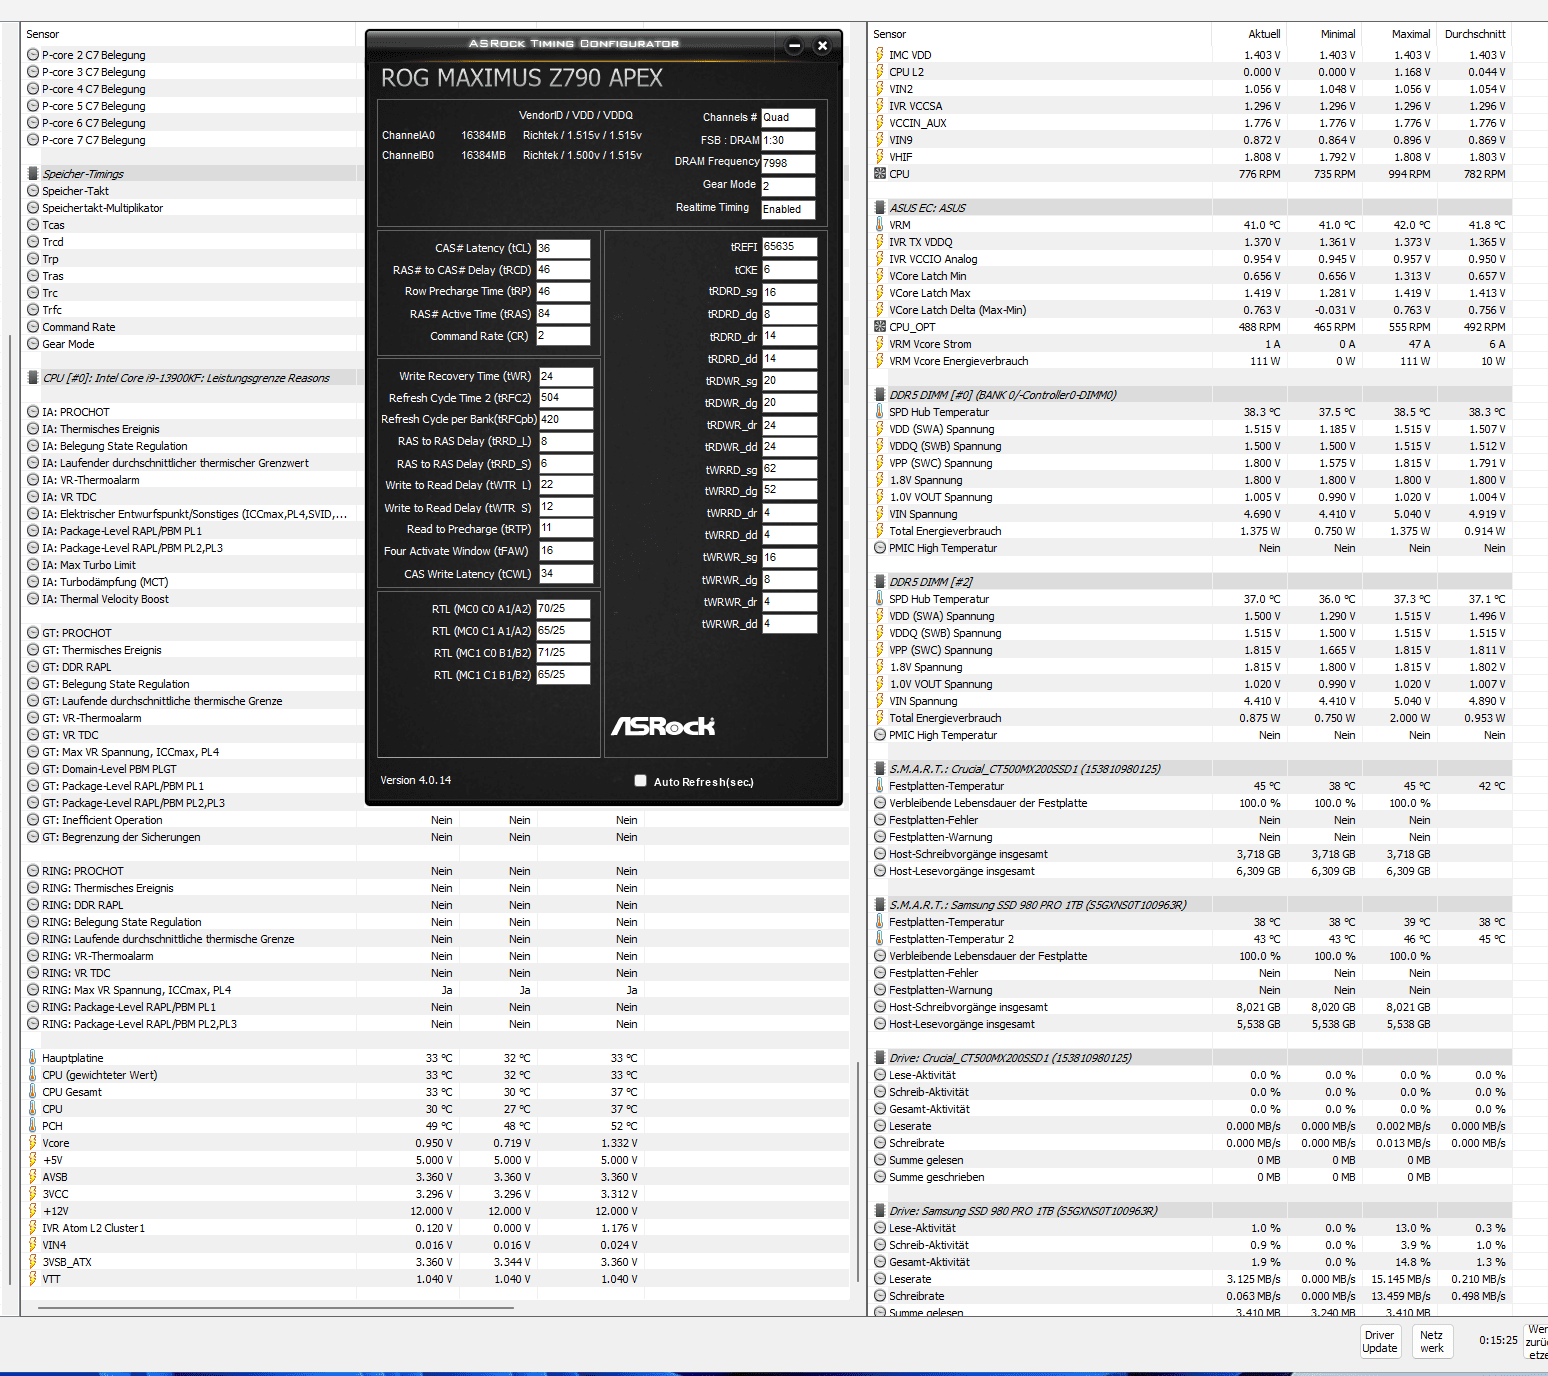The width and height of the screenshot is (1548, 1376).
Task: Click DIMM #0 SPD Hub Temperatur icon
Action: coord(880,412)
